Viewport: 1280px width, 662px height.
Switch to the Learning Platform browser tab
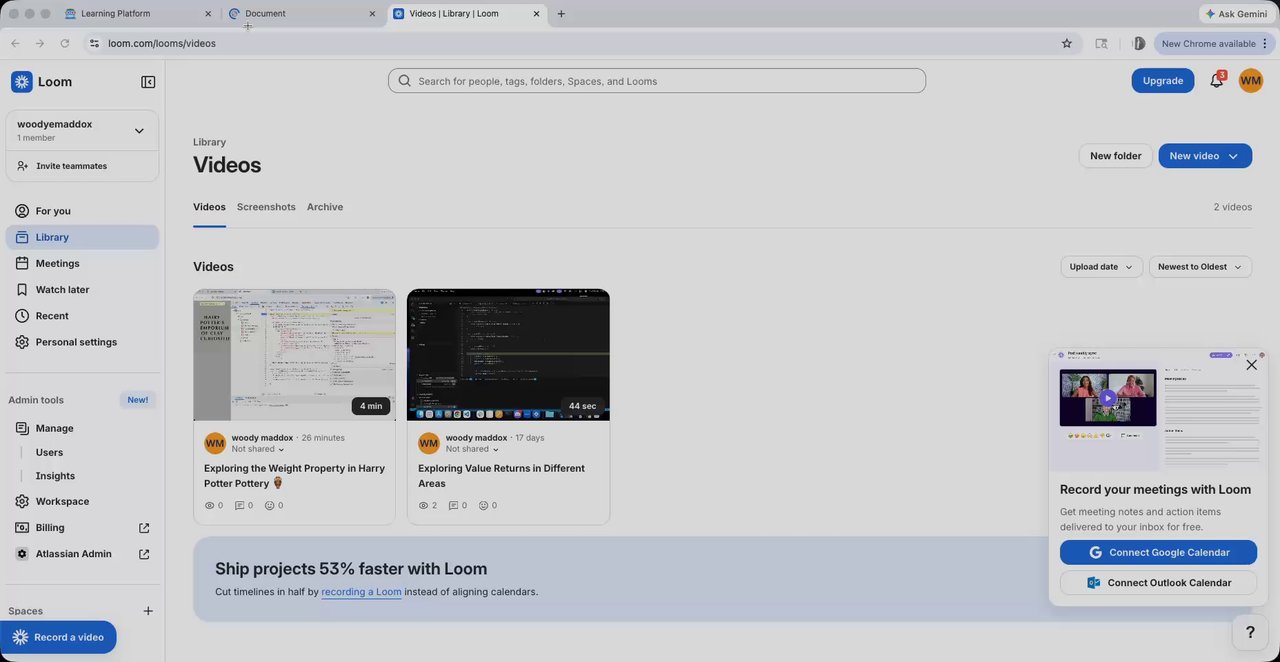[137, 14]
